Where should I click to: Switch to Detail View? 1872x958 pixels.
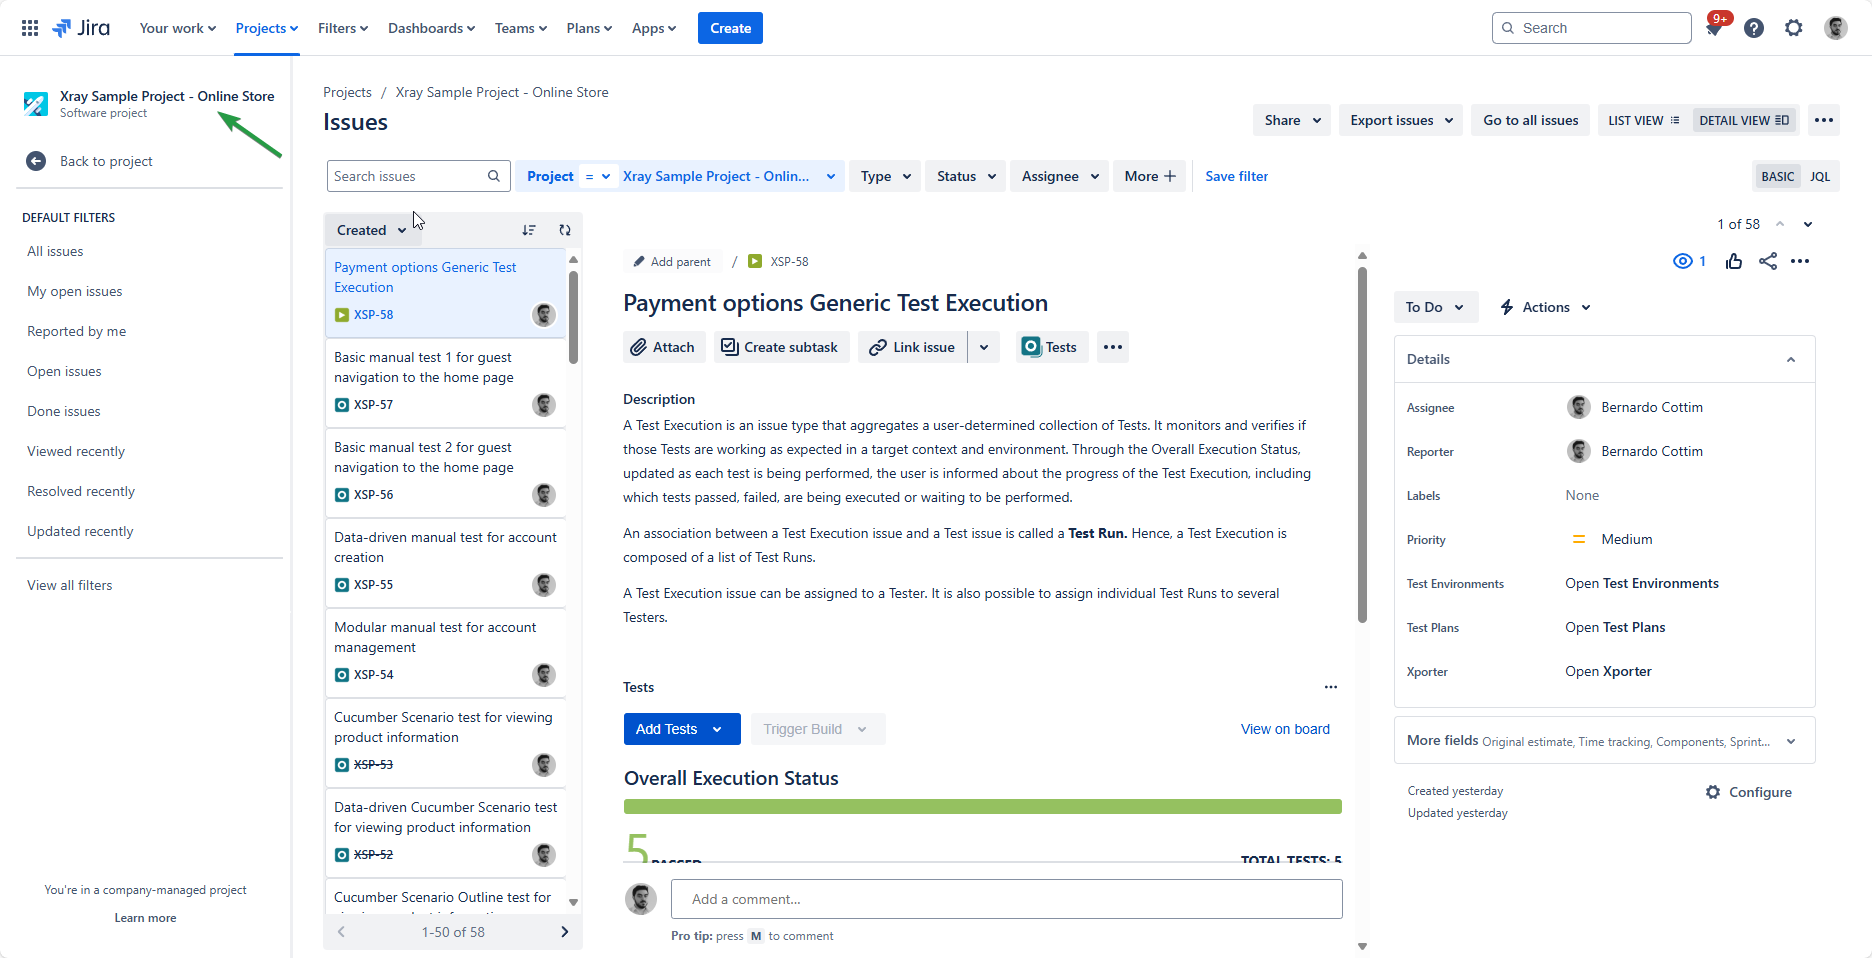click(1744, 120)
